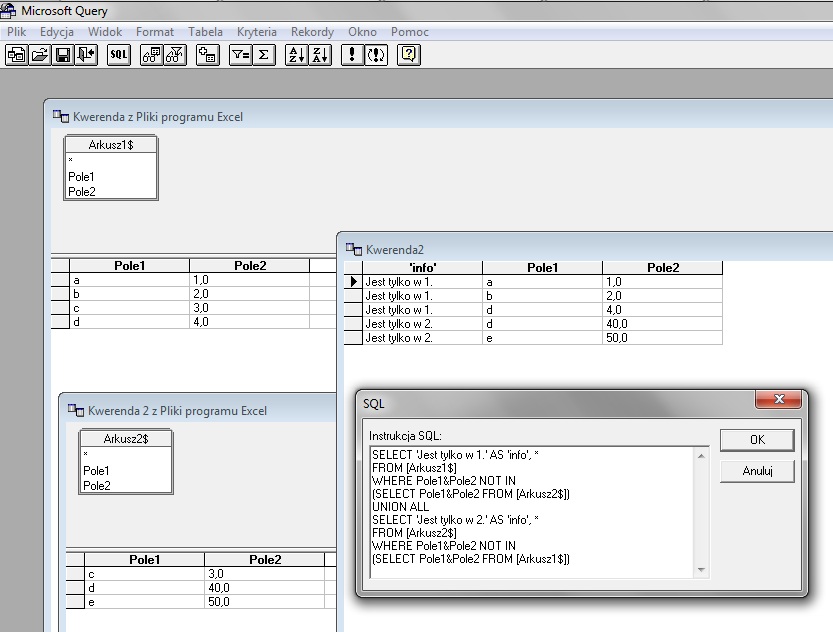Open a saved query with the folder icon
833x632 pixels.
pos(40,55)
